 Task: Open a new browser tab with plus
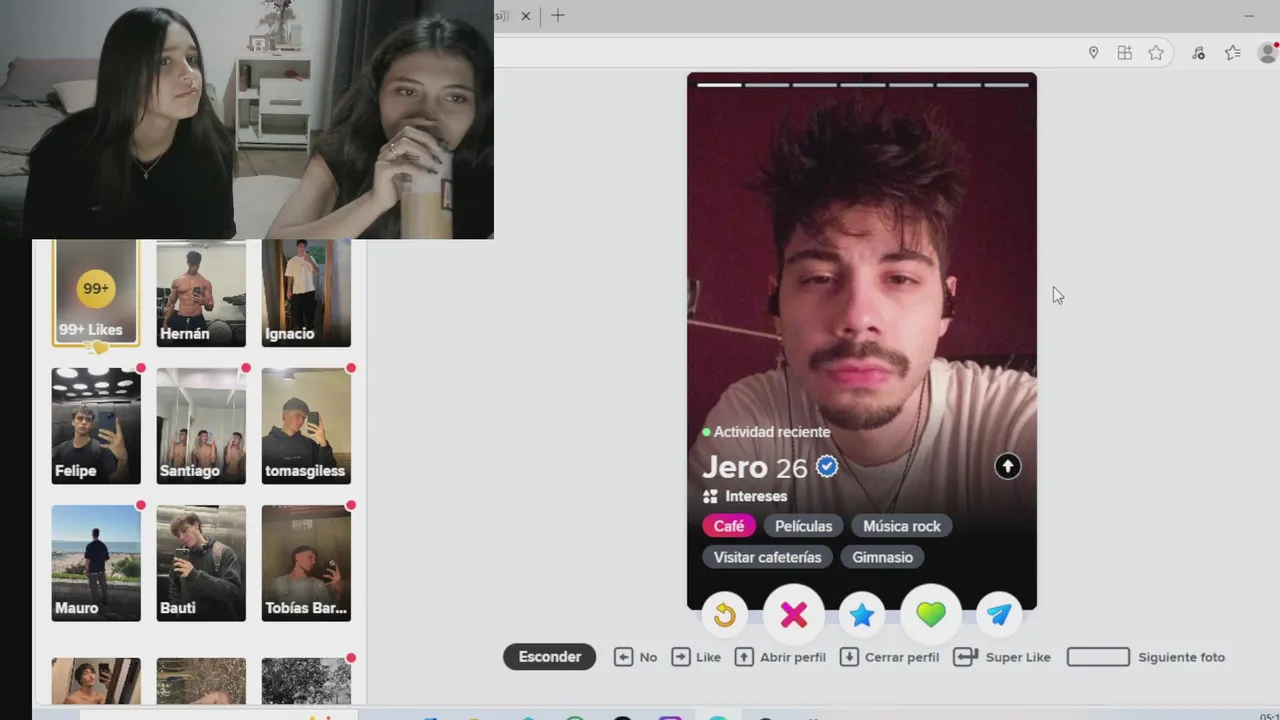[x=558, y=15]
